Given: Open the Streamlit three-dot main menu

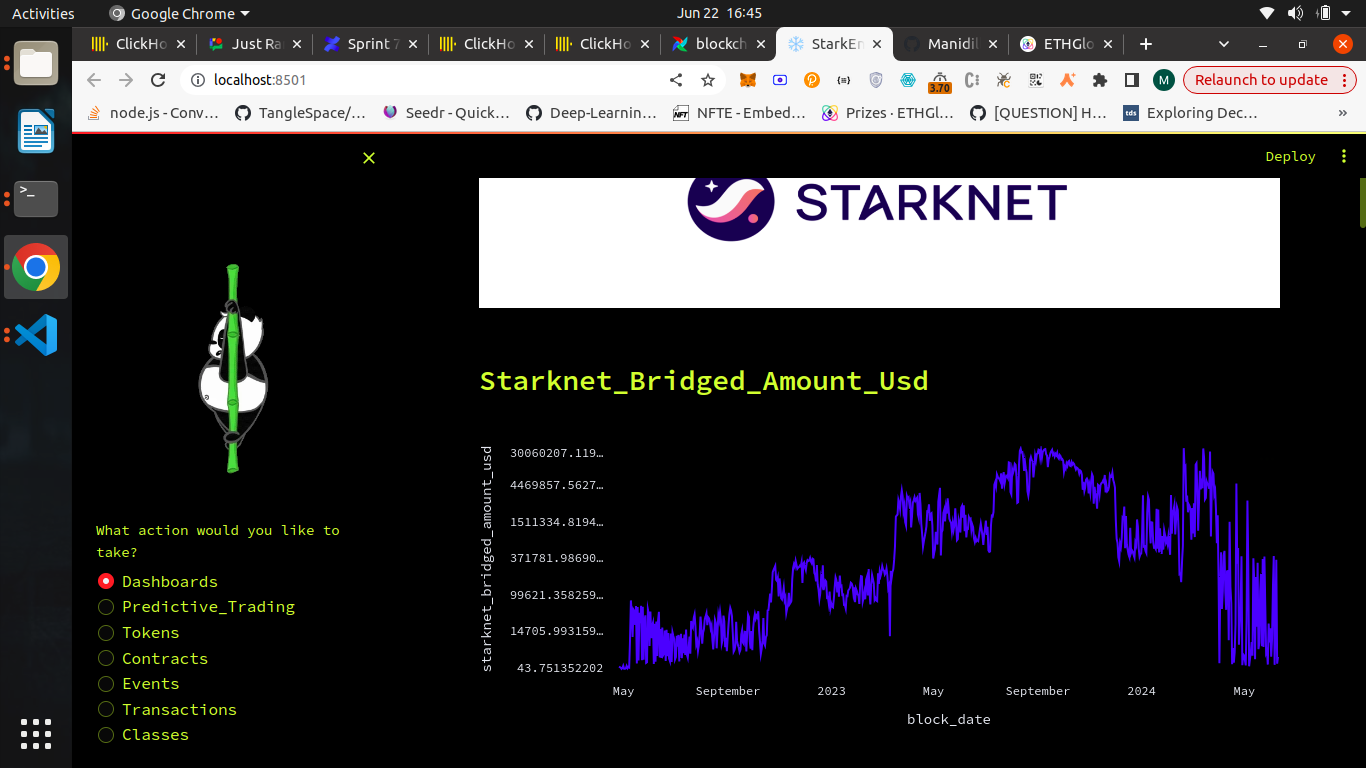Looking at the screenshot, I should click(x=1344, y=156).
